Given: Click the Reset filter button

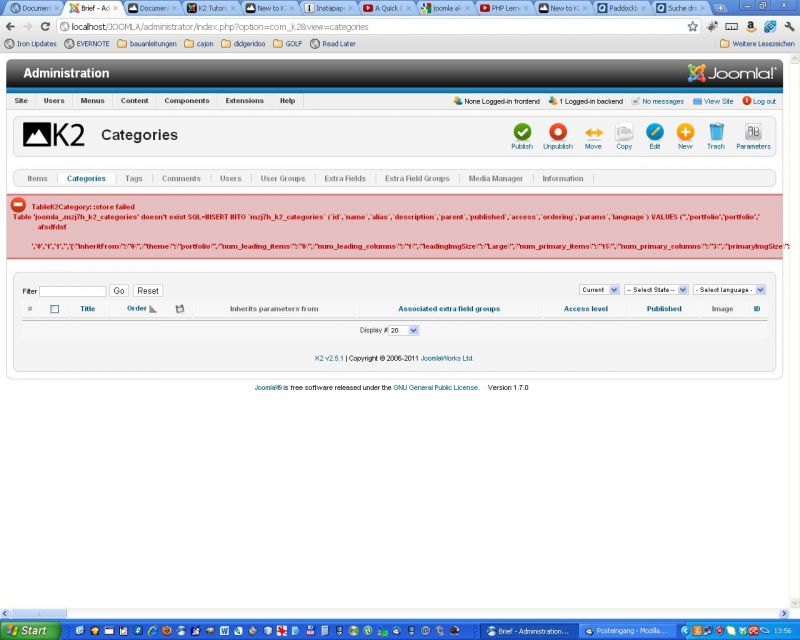Looking at the screenshot, I should 148,291.
